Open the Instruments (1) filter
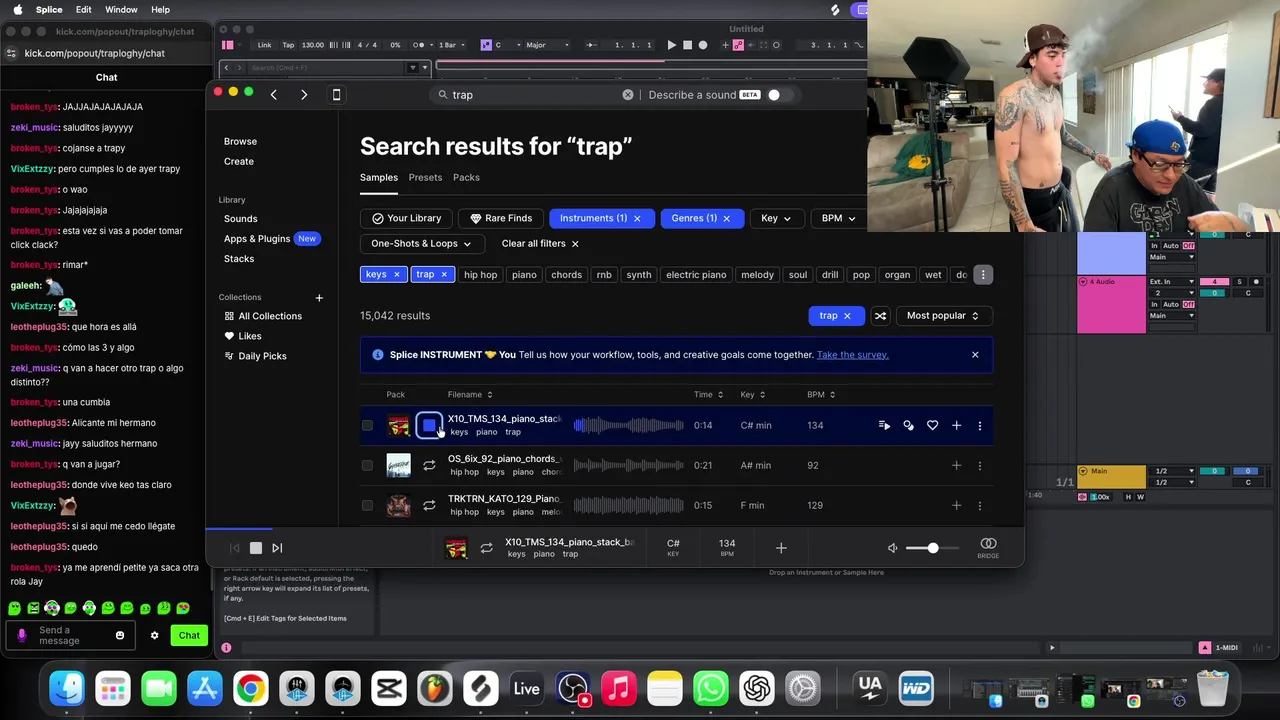Image resolution: width=1280 pixels, height=720 pixels. point(594,218)
